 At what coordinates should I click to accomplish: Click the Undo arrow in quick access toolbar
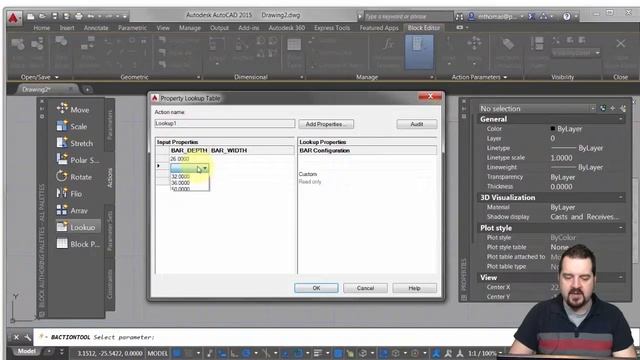pos(91,16)
